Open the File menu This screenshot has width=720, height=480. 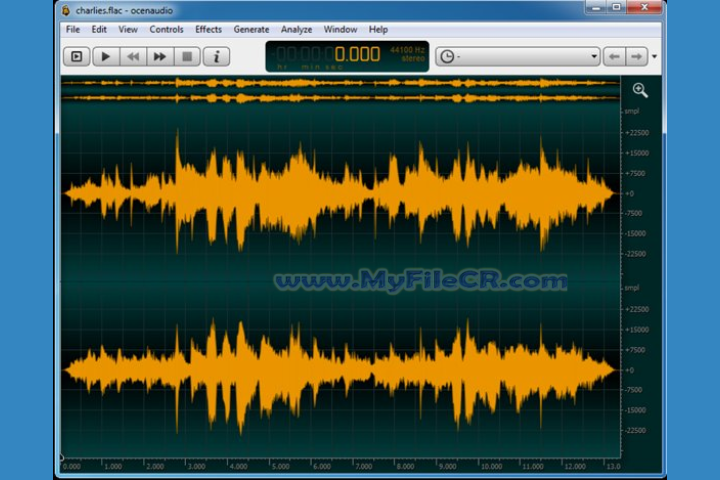click(73, 29)
